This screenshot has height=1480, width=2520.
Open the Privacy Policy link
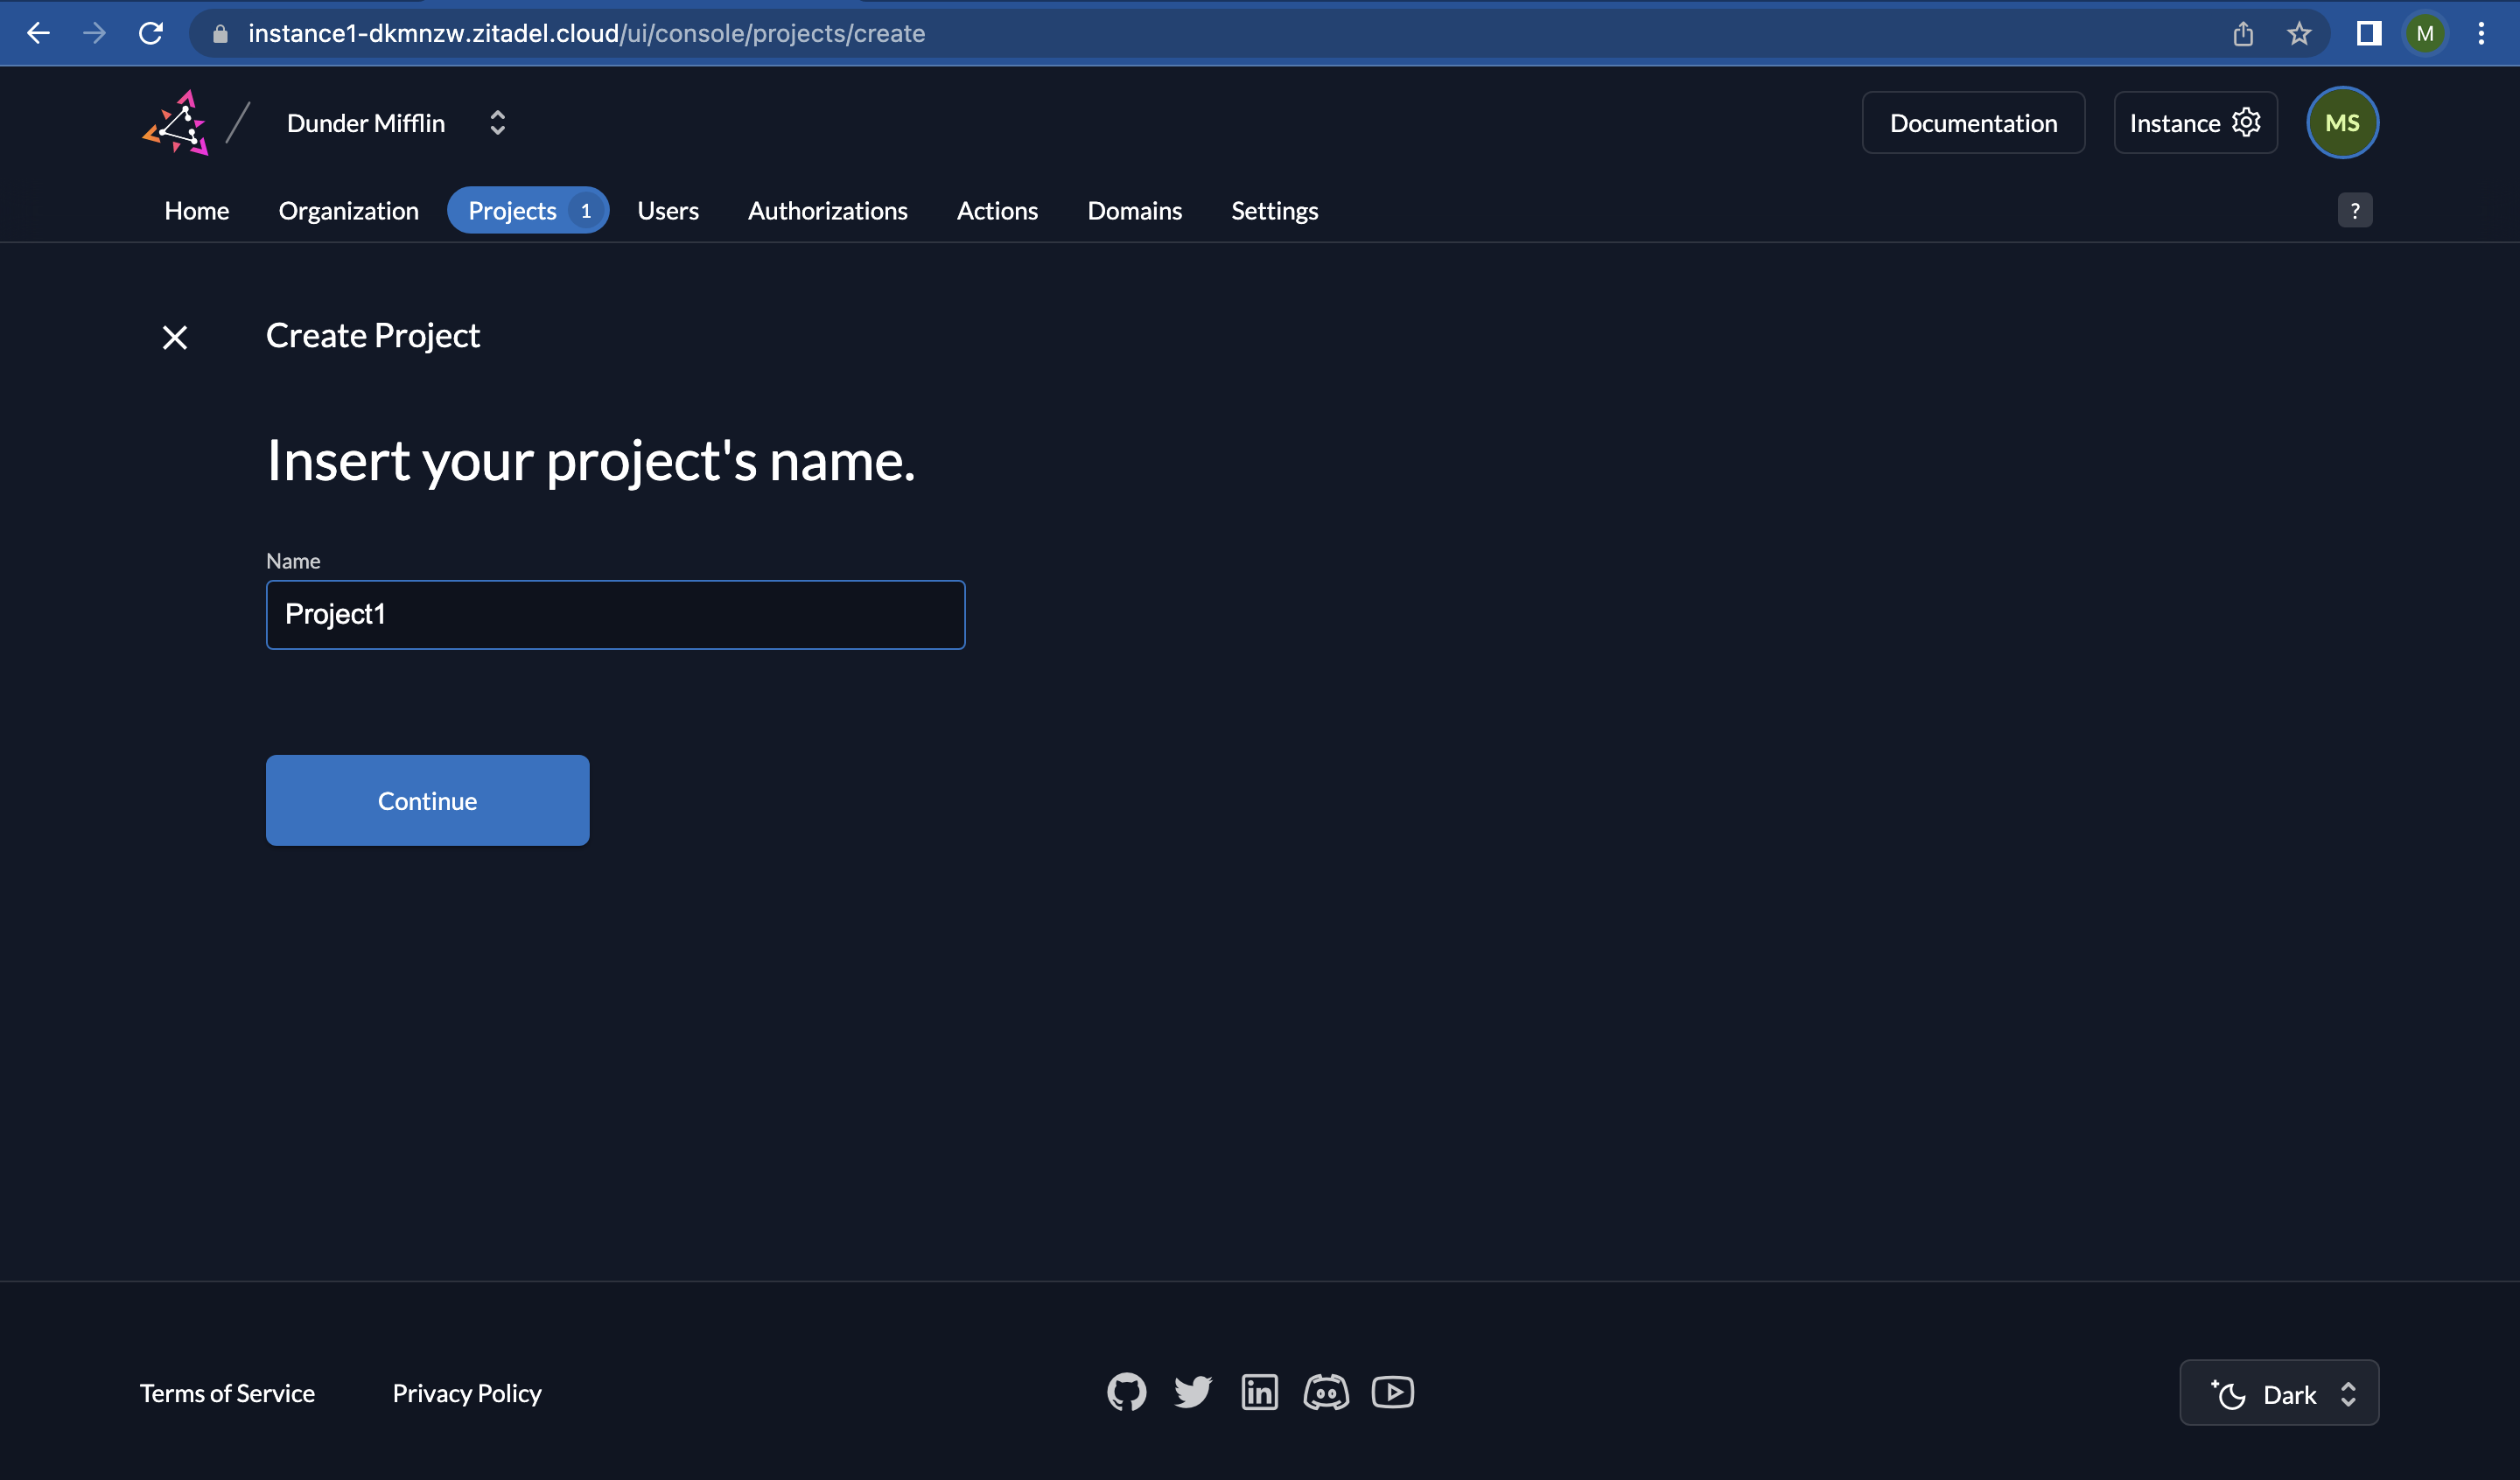click(x=467, y=1392)
